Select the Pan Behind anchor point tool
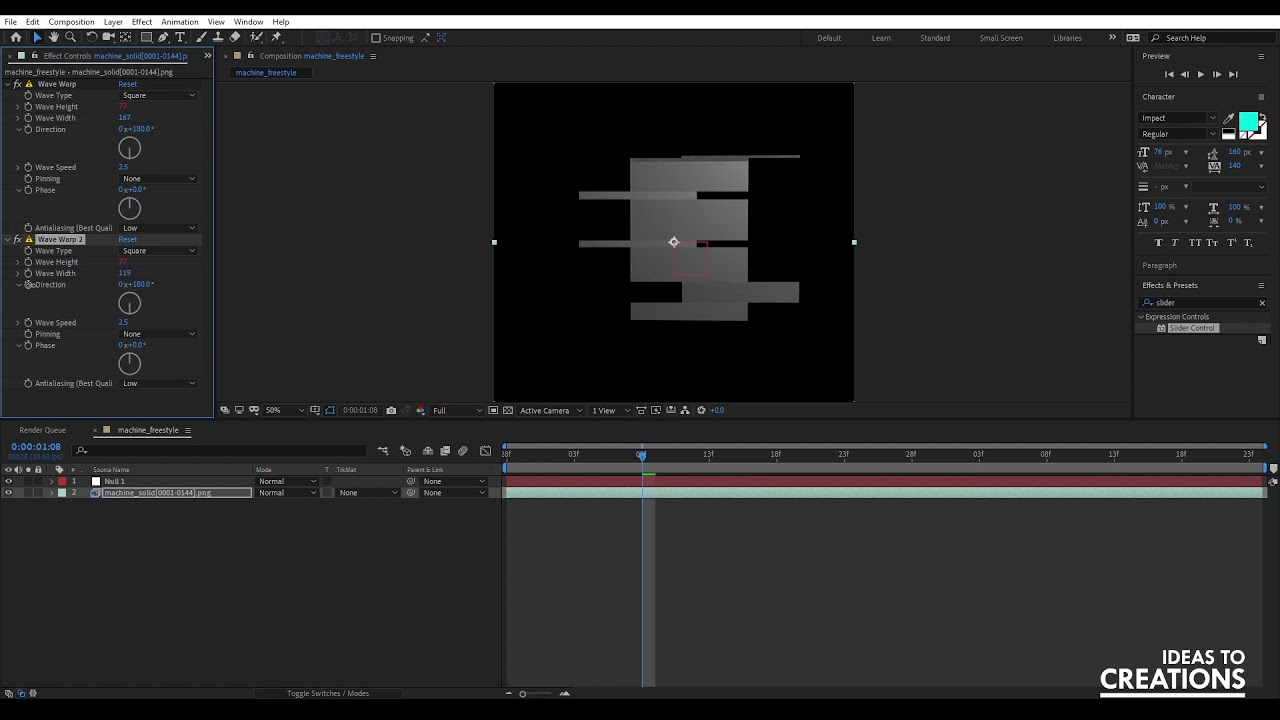1280x720 pixels. pos(125,37)
